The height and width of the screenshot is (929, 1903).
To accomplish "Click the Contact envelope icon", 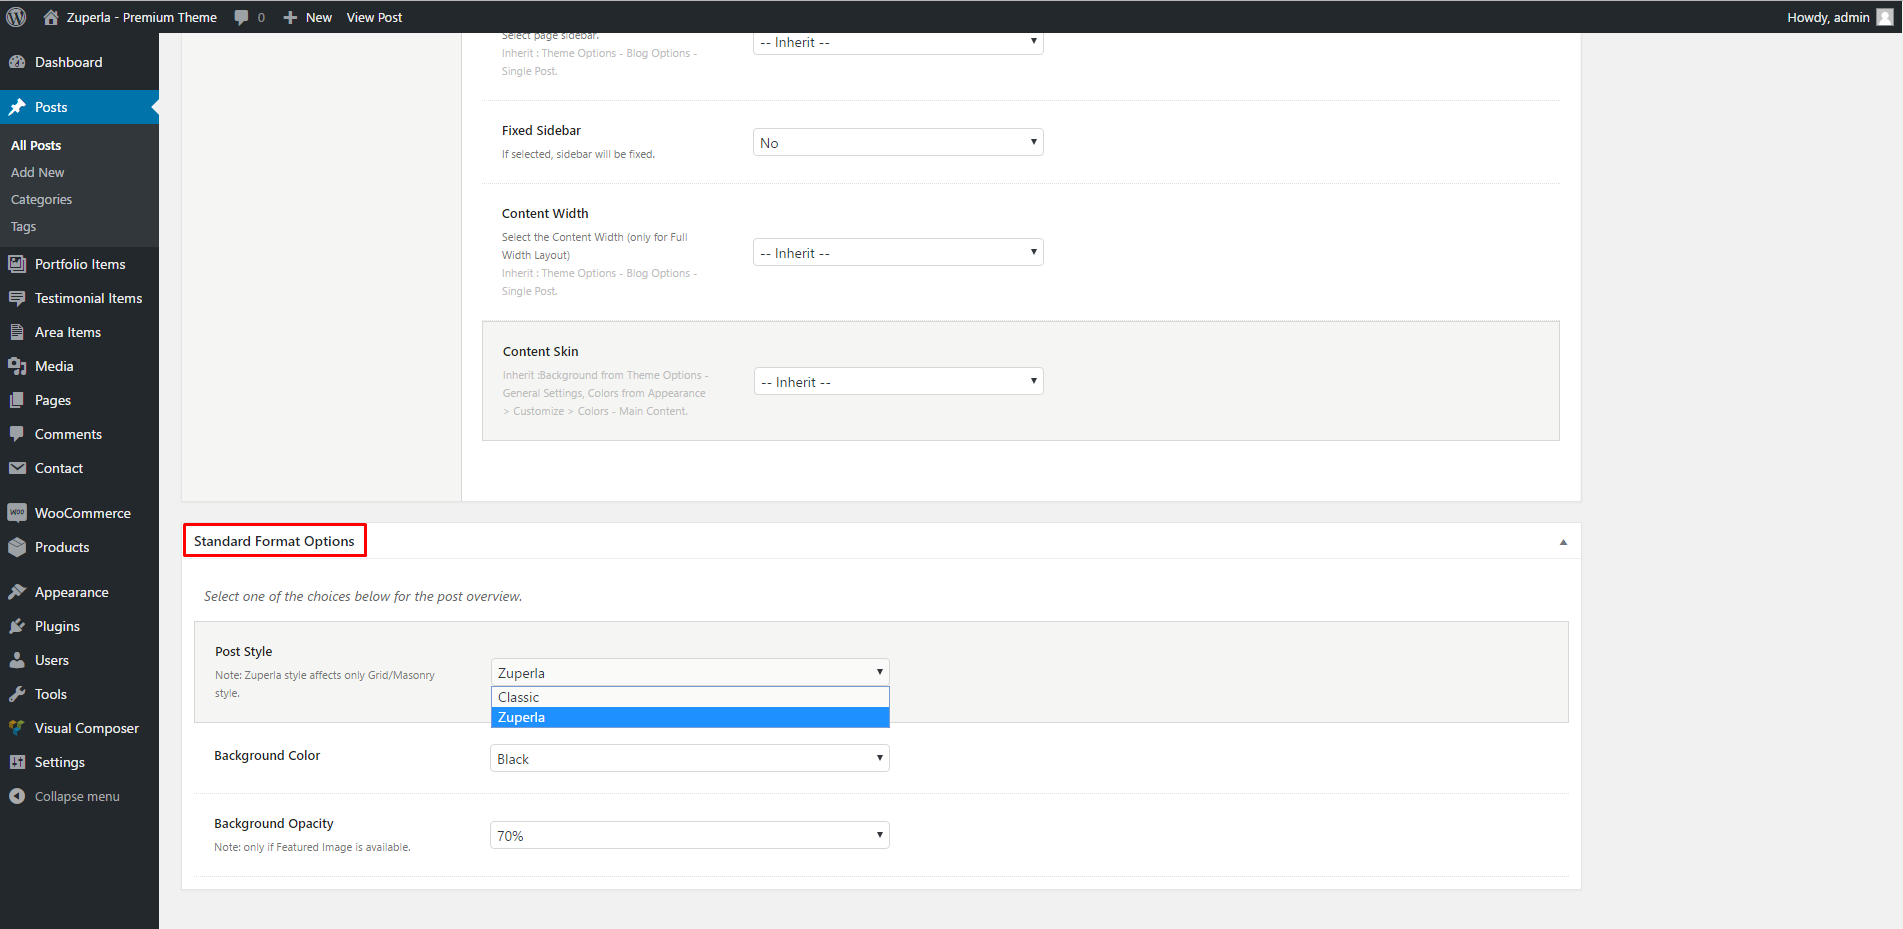I will click(17, 468).
